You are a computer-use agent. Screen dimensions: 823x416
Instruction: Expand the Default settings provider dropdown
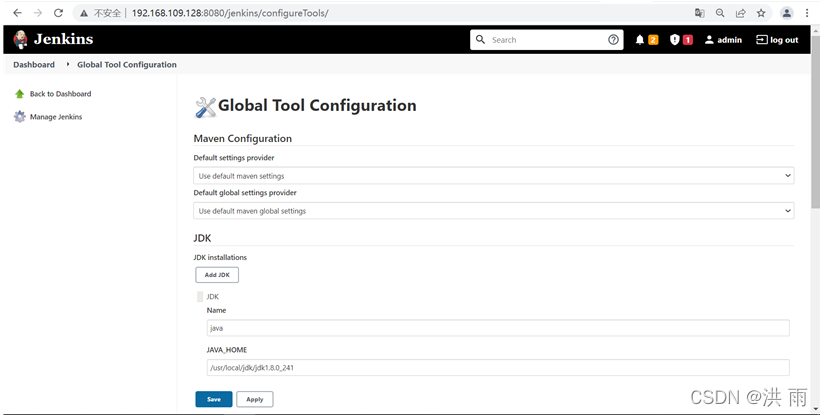tap(493, 176)
